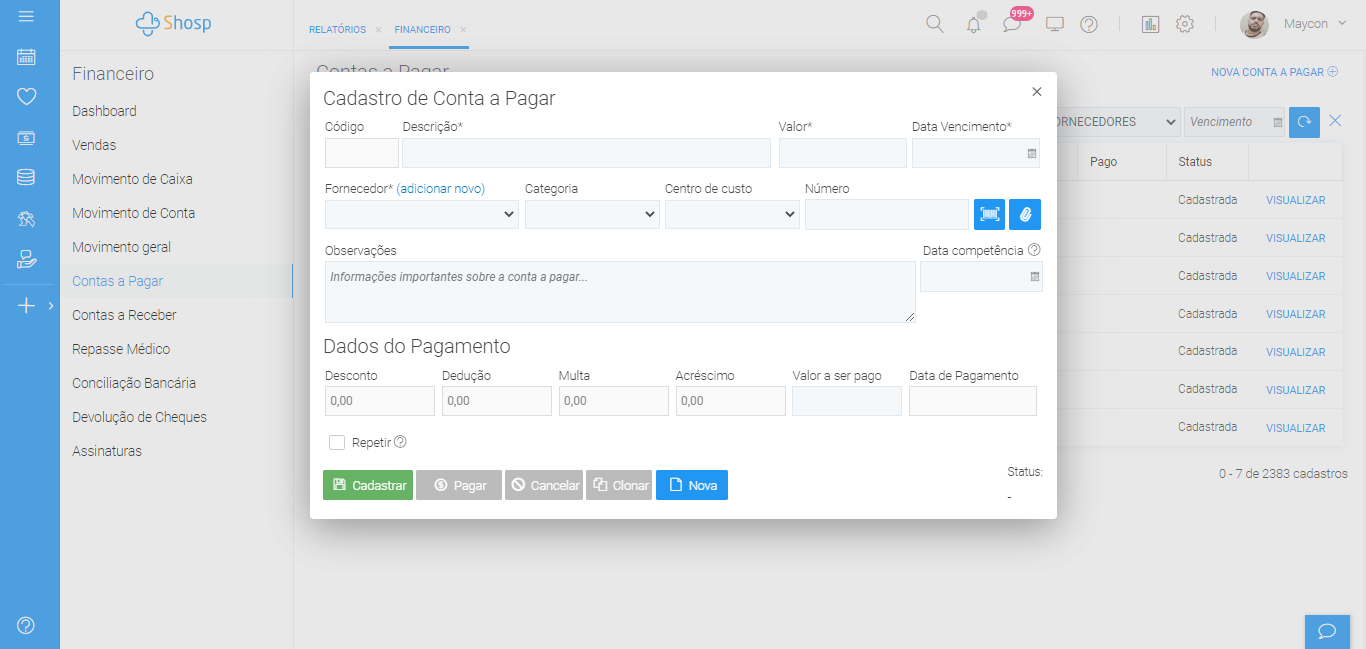The width and height of the screenshot is (1366, 649).
Task: Open the Categoria dropdown
Action: [592, 214]
